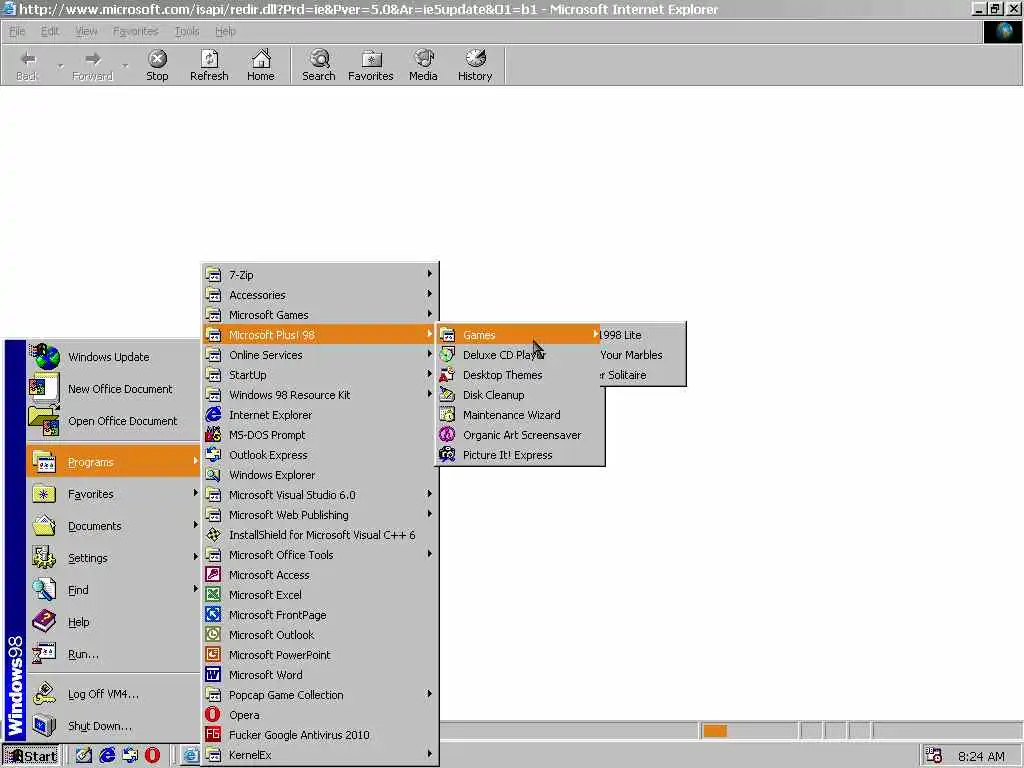Expand the Online Services submenu
Image resolution: width=1024 pixels, height=768 pixels.
429,354
